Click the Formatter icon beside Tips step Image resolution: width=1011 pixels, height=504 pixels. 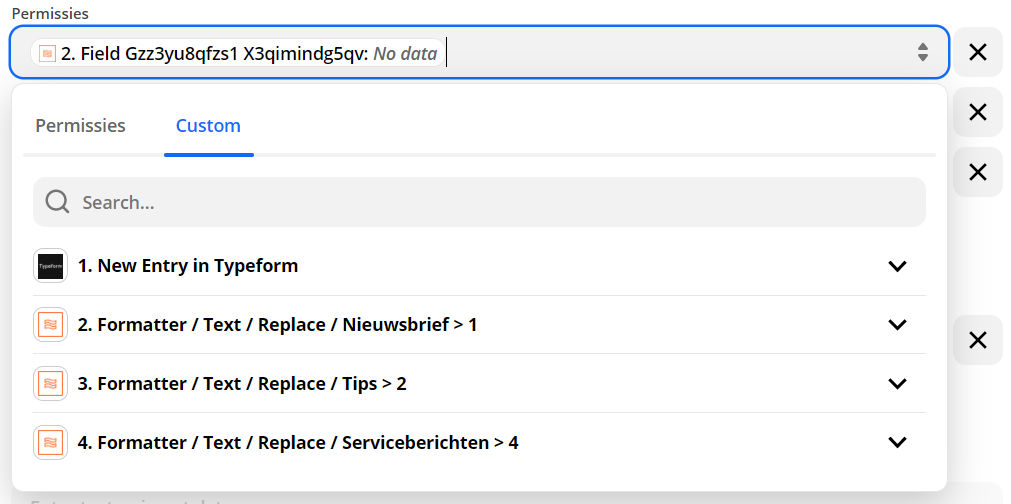50,384
